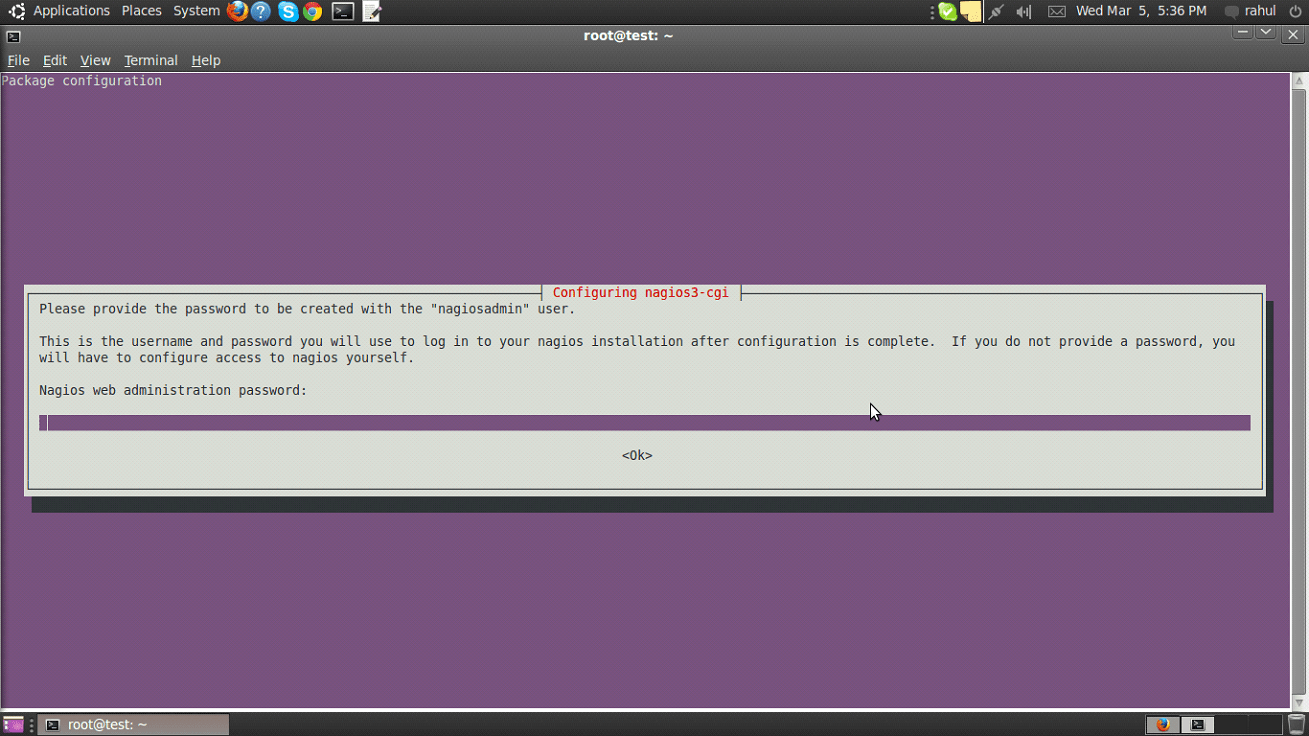
Task: Click the <Ok> button in dialog
Action: tap(637, 455)
